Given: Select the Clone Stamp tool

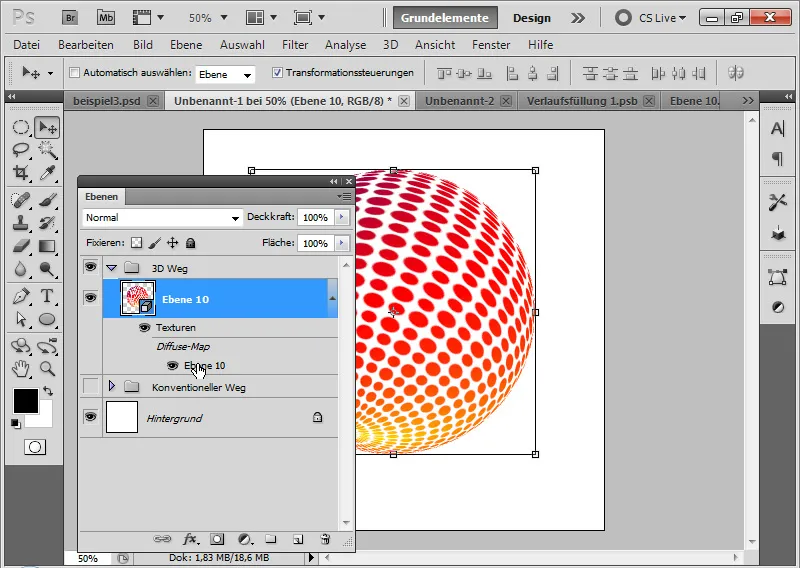Looking at the screenshot, I should 21,223.
